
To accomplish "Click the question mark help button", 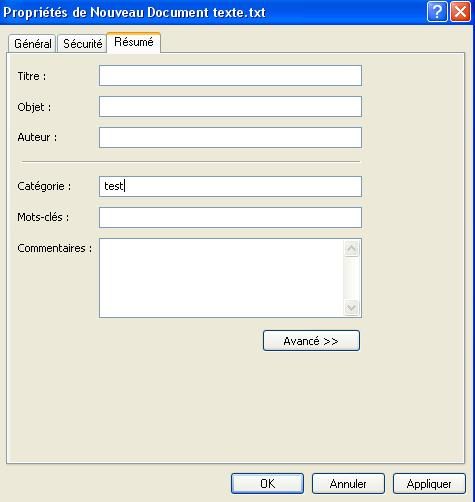I will click(x=437, y=12).
